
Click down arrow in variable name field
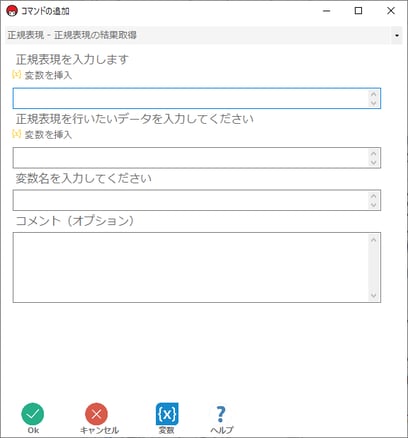(x=373, y=205)
